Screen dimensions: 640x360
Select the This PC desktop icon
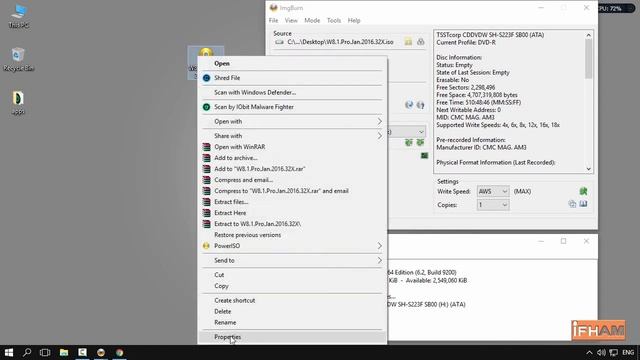click(18, 16)
